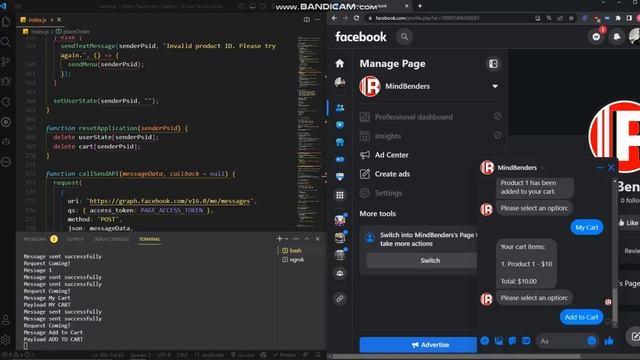640x360 pixels.
Task: Open Source Control in VS Code activity bar
Action: [x=6, y=62]
